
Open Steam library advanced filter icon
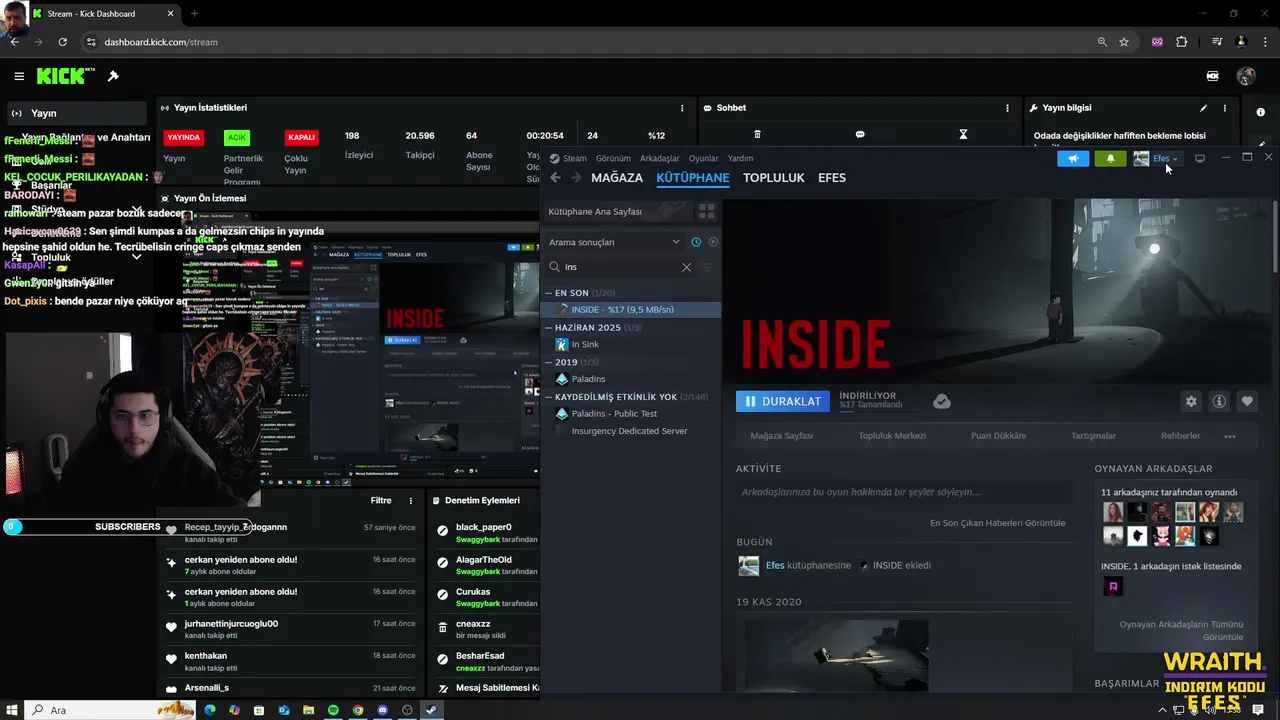[x=706, y=267]
